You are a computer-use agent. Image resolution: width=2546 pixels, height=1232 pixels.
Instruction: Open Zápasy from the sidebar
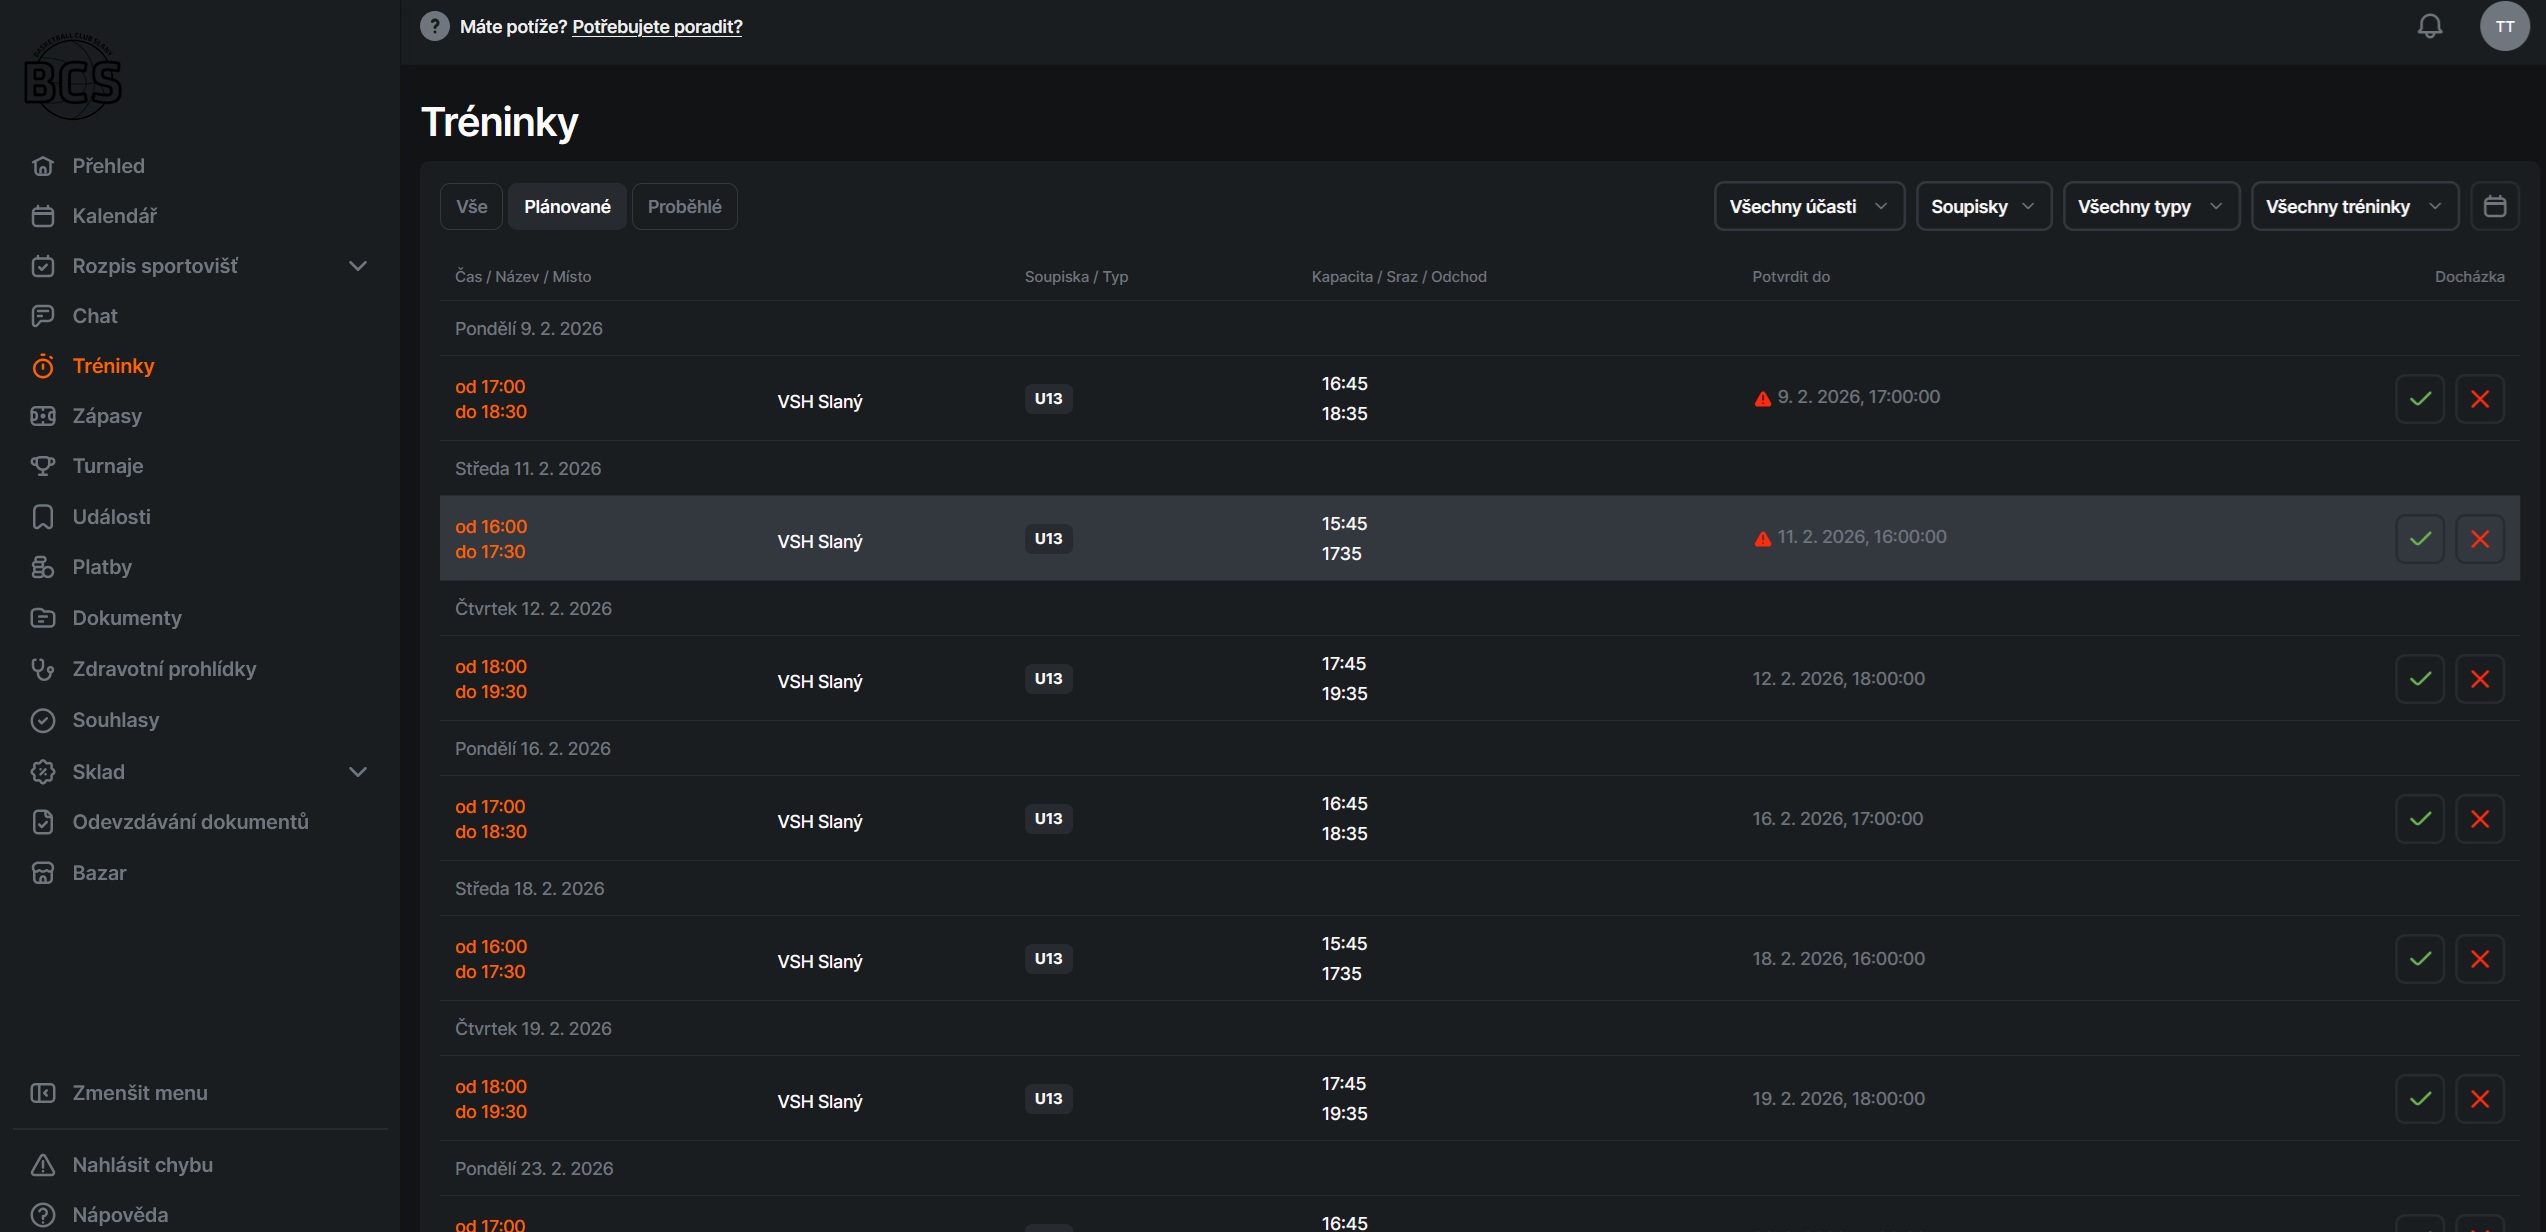click(106, 416)
